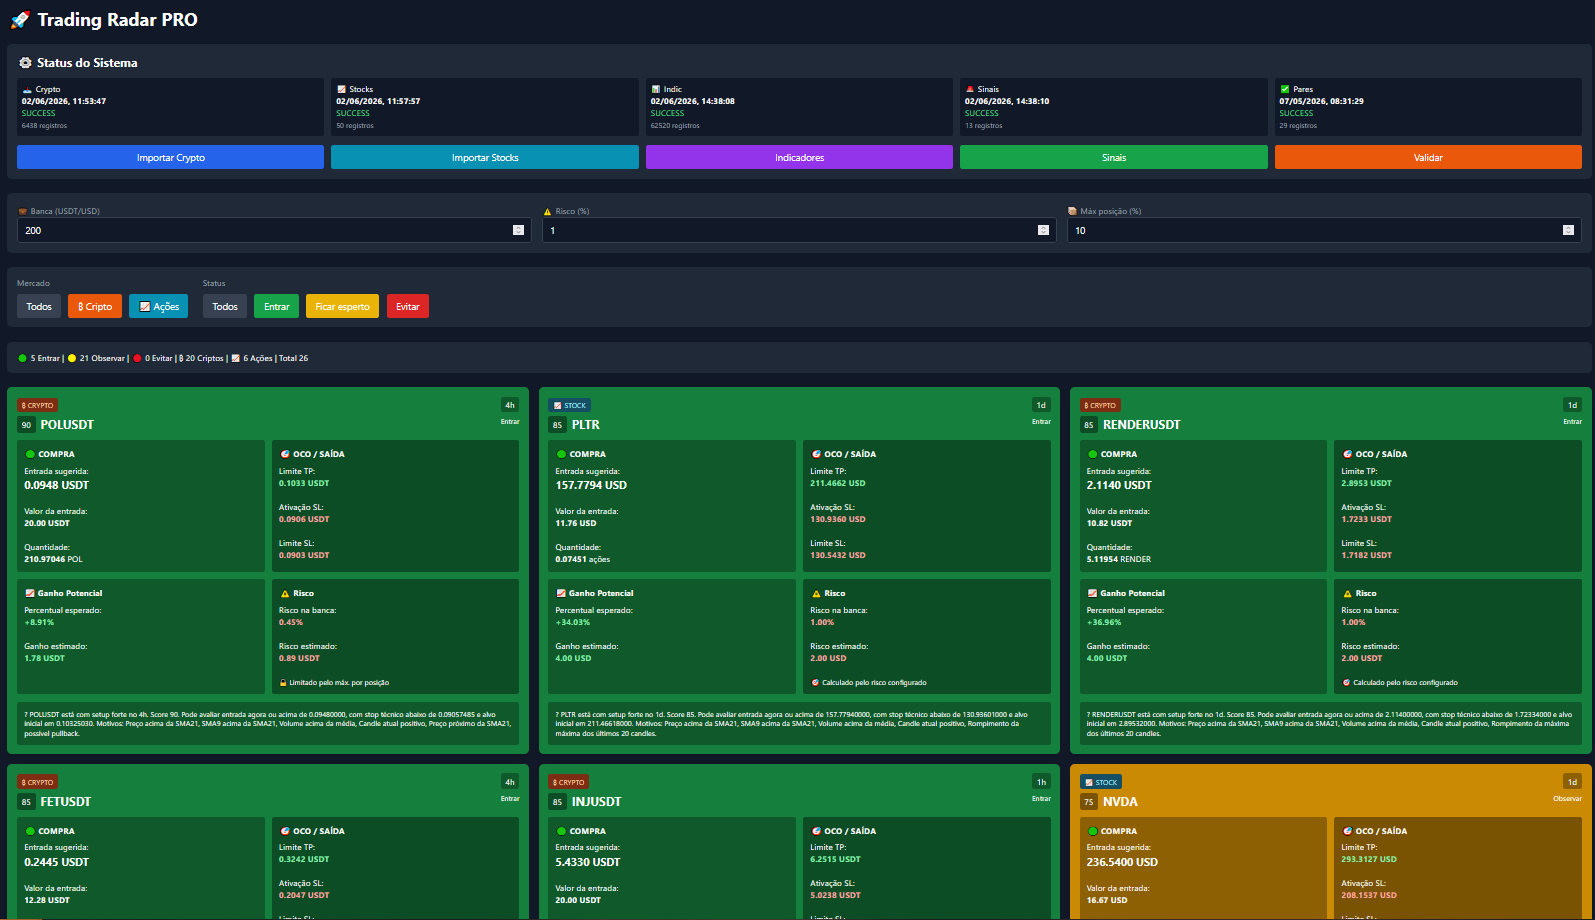
Task: Focus the Risco (%) input field
Action: (x=799, y=230)
